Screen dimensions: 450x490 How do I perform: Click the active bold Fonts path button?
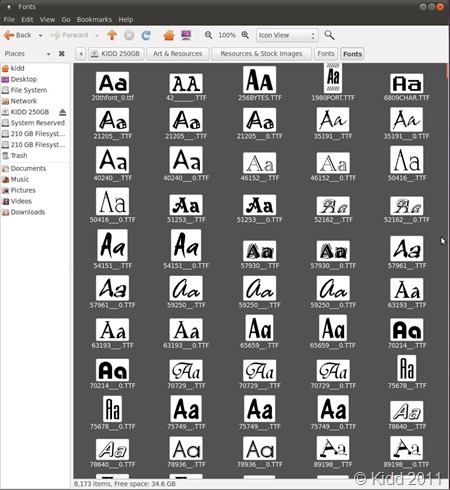pos(352,54)
